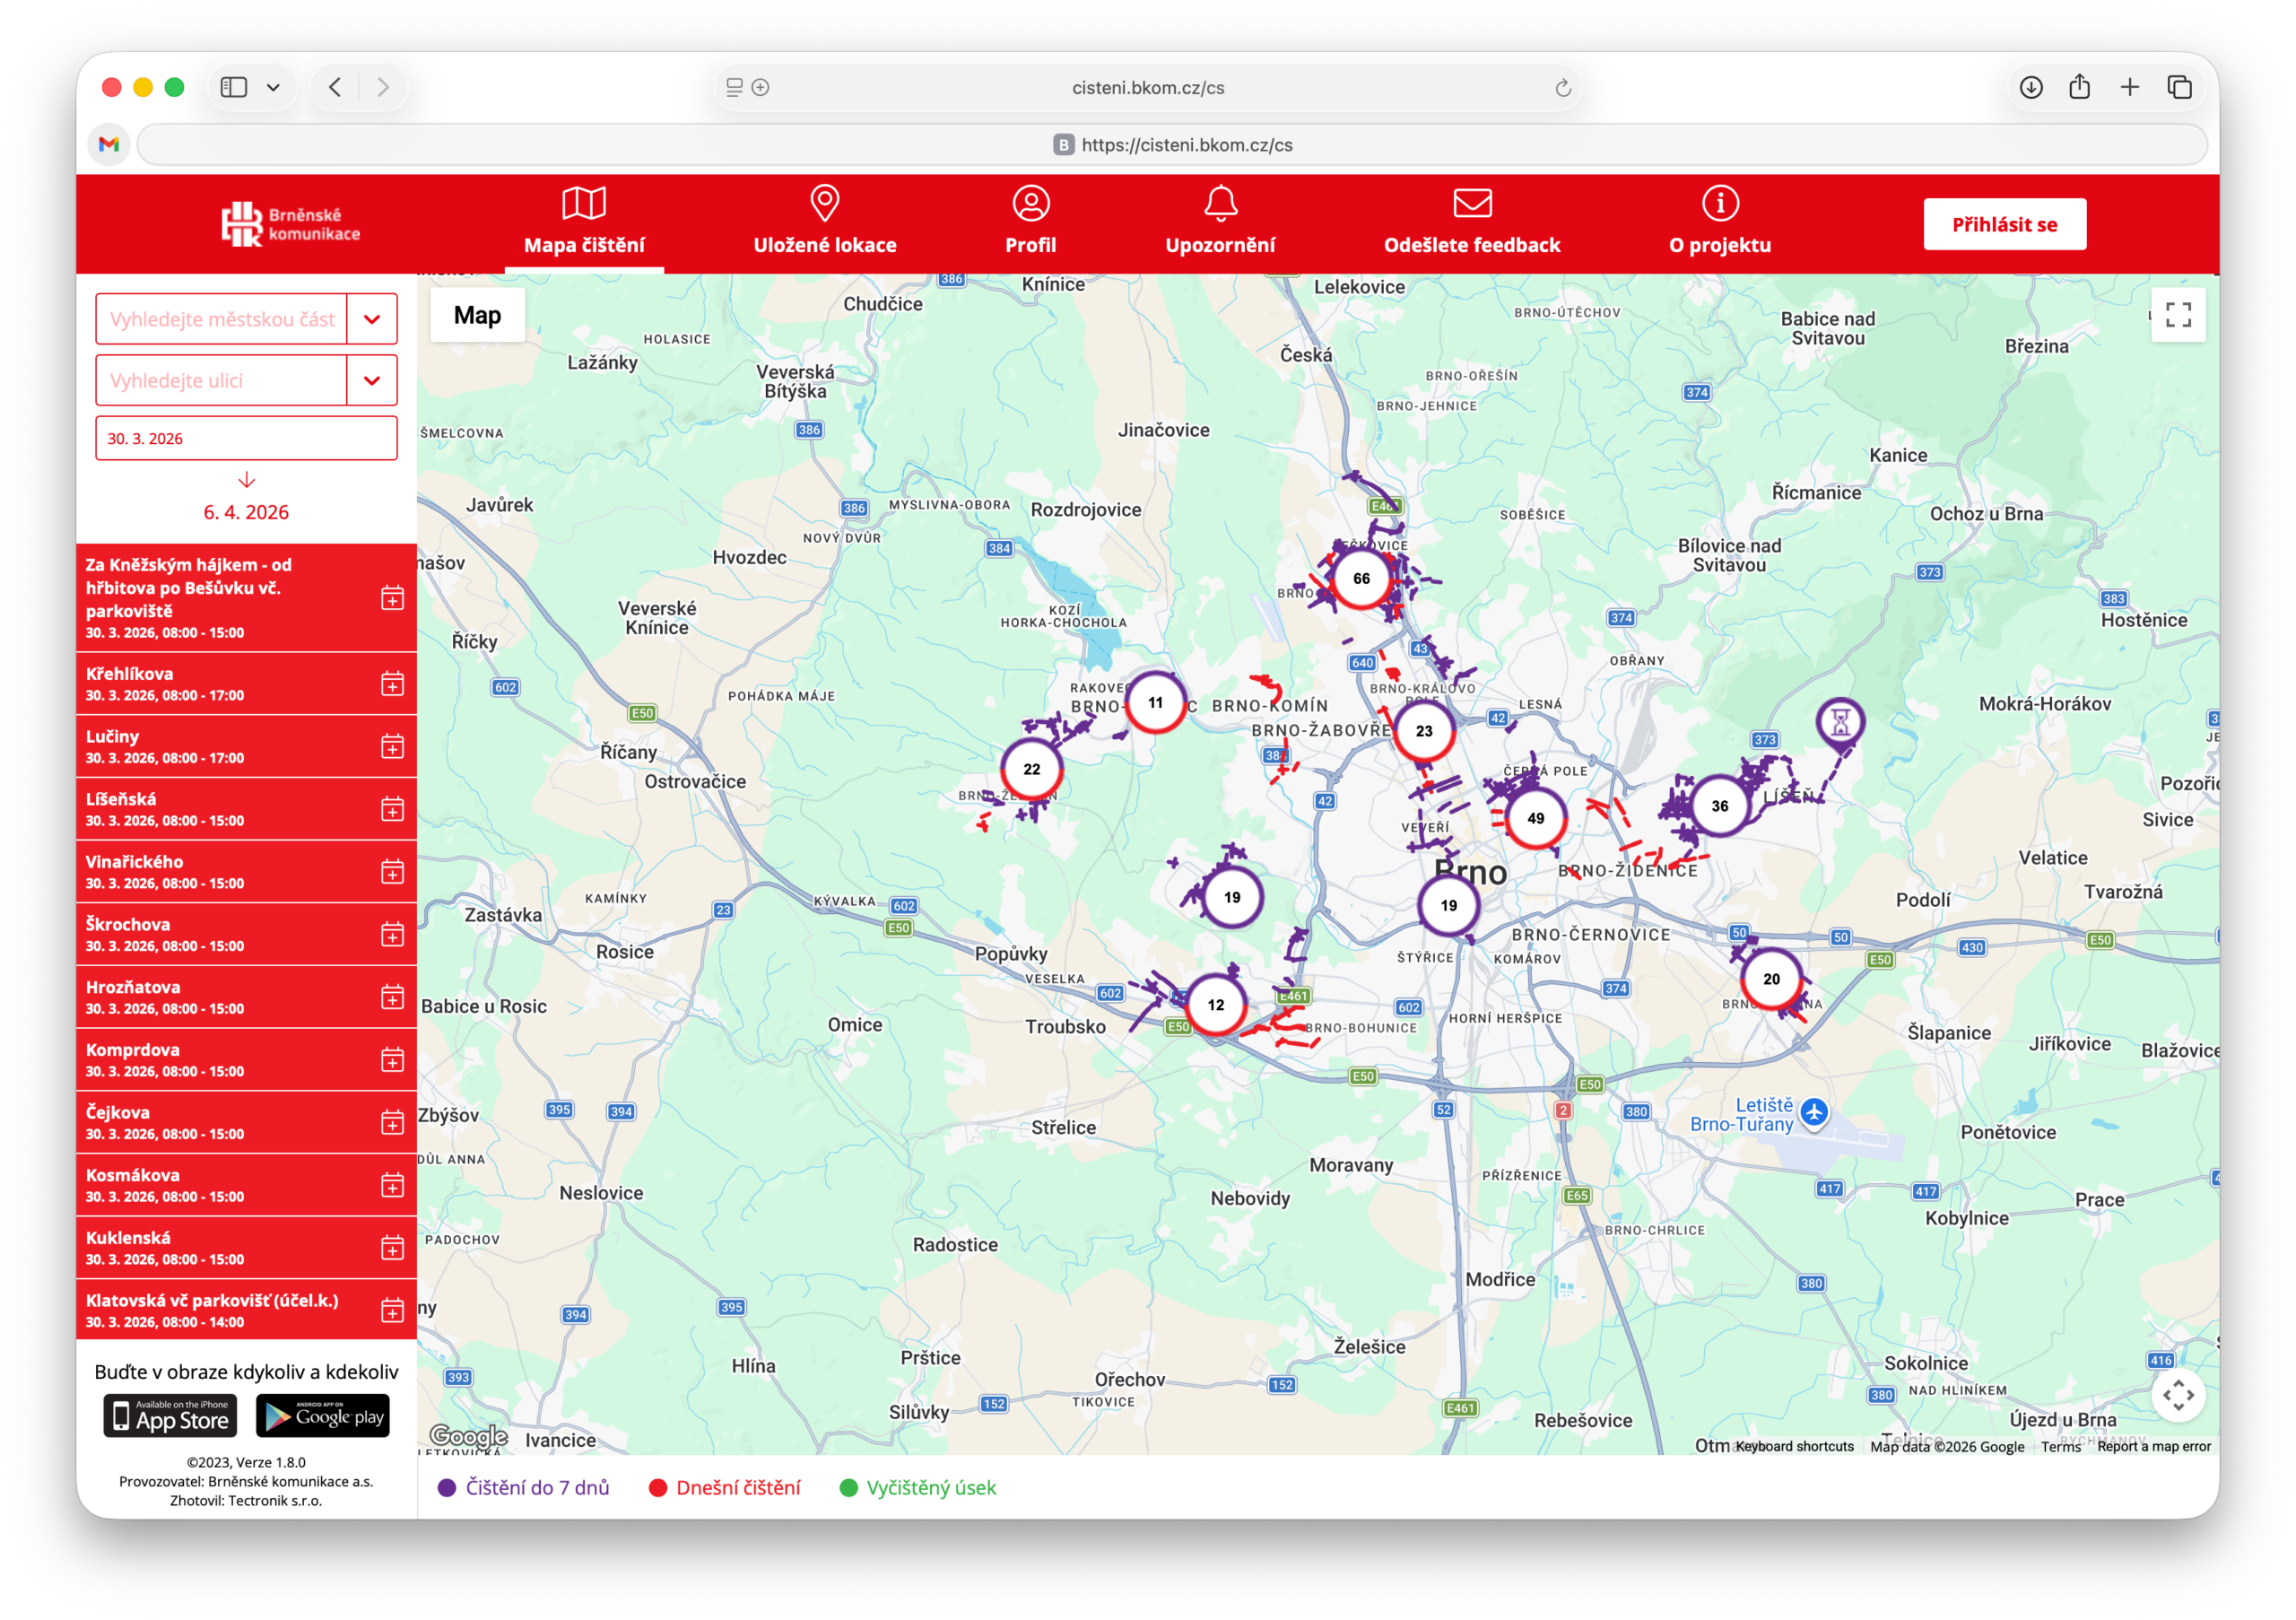Add Kosmákova cleaning to calendar
2296x1620 pixels.
click(392, 1185)
